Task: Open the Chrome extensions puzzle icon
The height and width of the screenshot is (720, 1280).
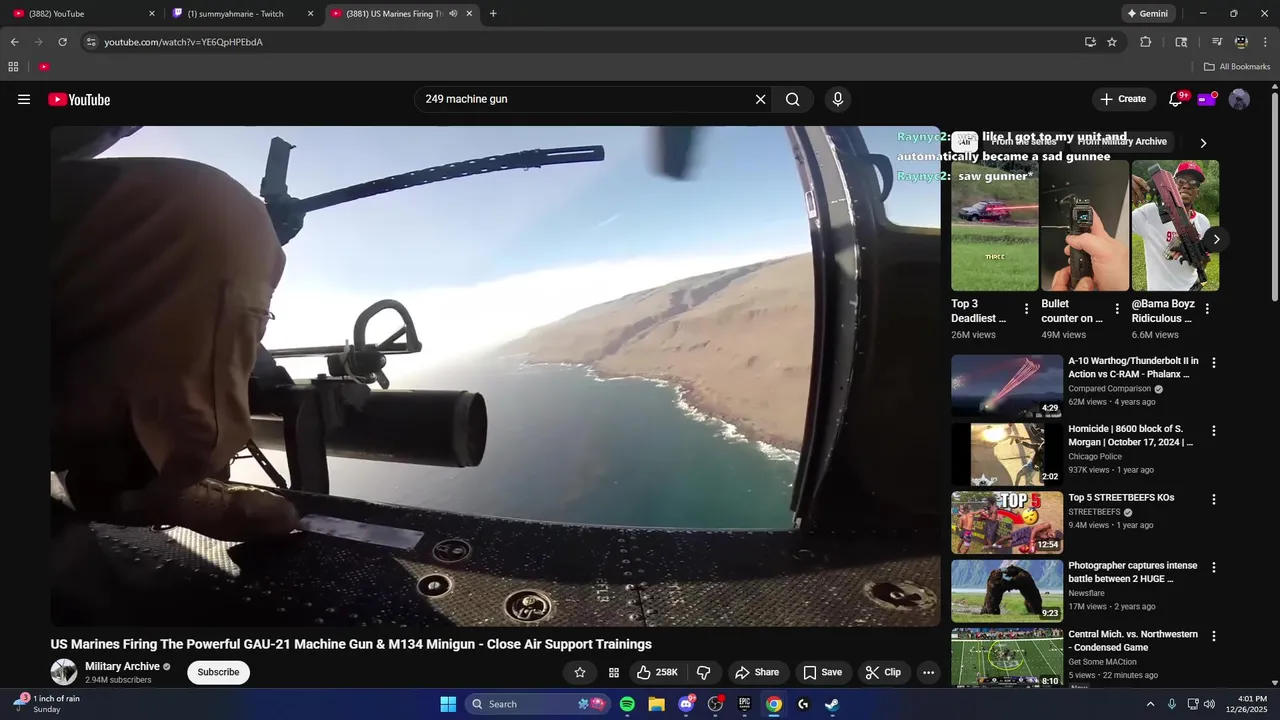Action: (x=1146, y=42)
